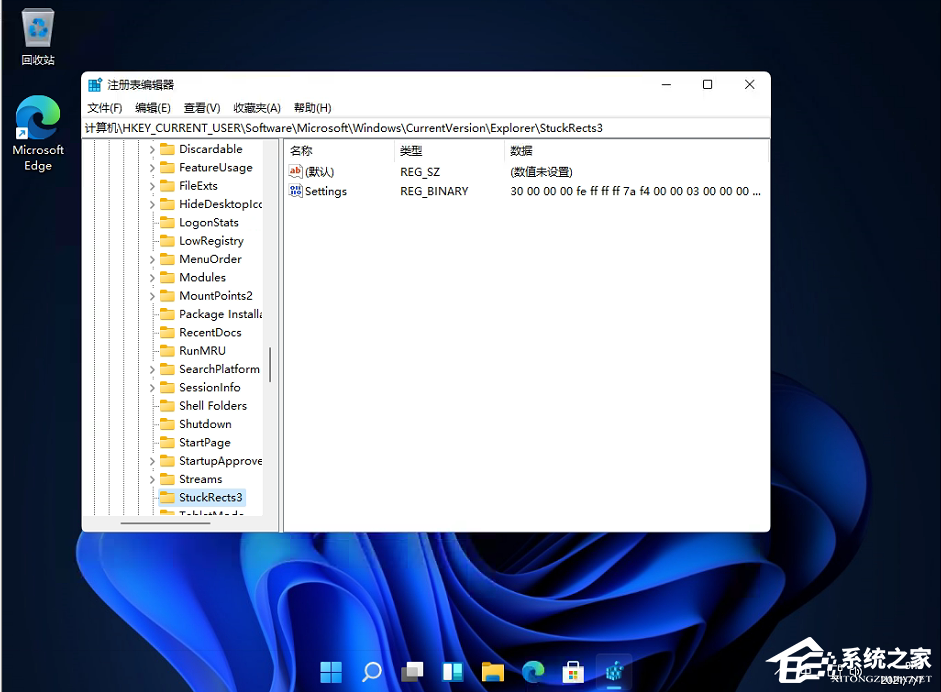
Task: Open Windows Search from the taskbar
Action: click(371, 671)
